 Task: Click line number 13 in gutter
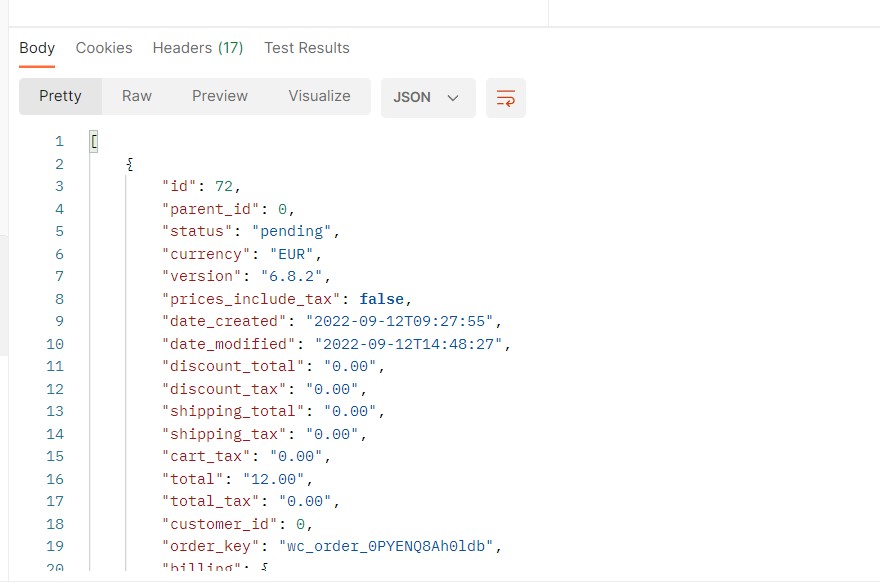point(55,411)
